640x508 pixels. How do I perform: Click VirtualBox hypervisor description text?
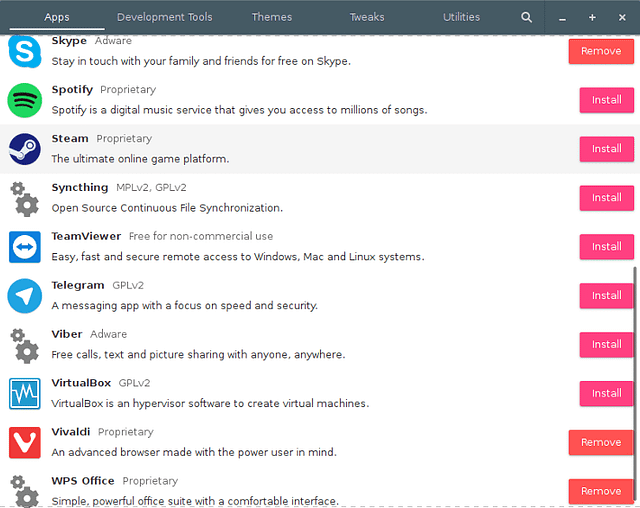210,403
